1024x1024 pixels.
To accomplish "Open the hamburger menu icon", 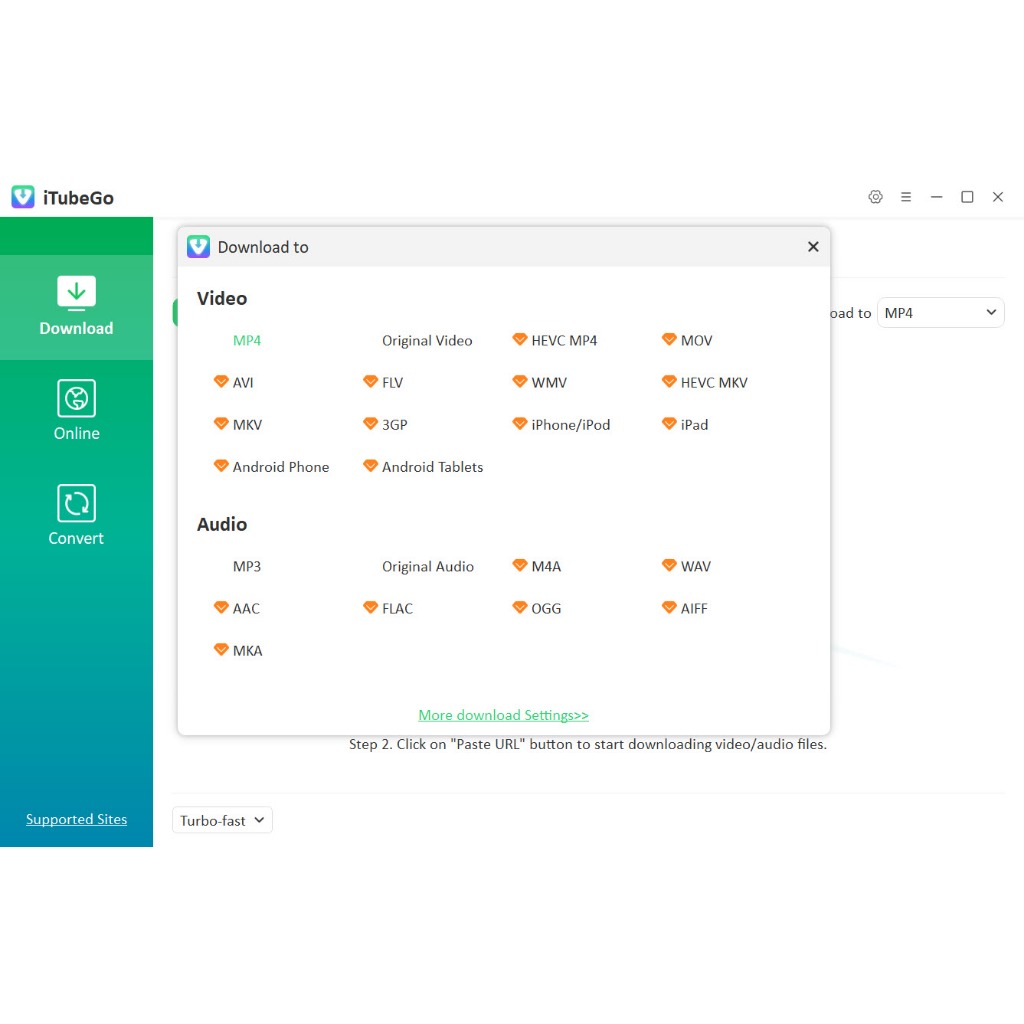I will click(906, 197).
